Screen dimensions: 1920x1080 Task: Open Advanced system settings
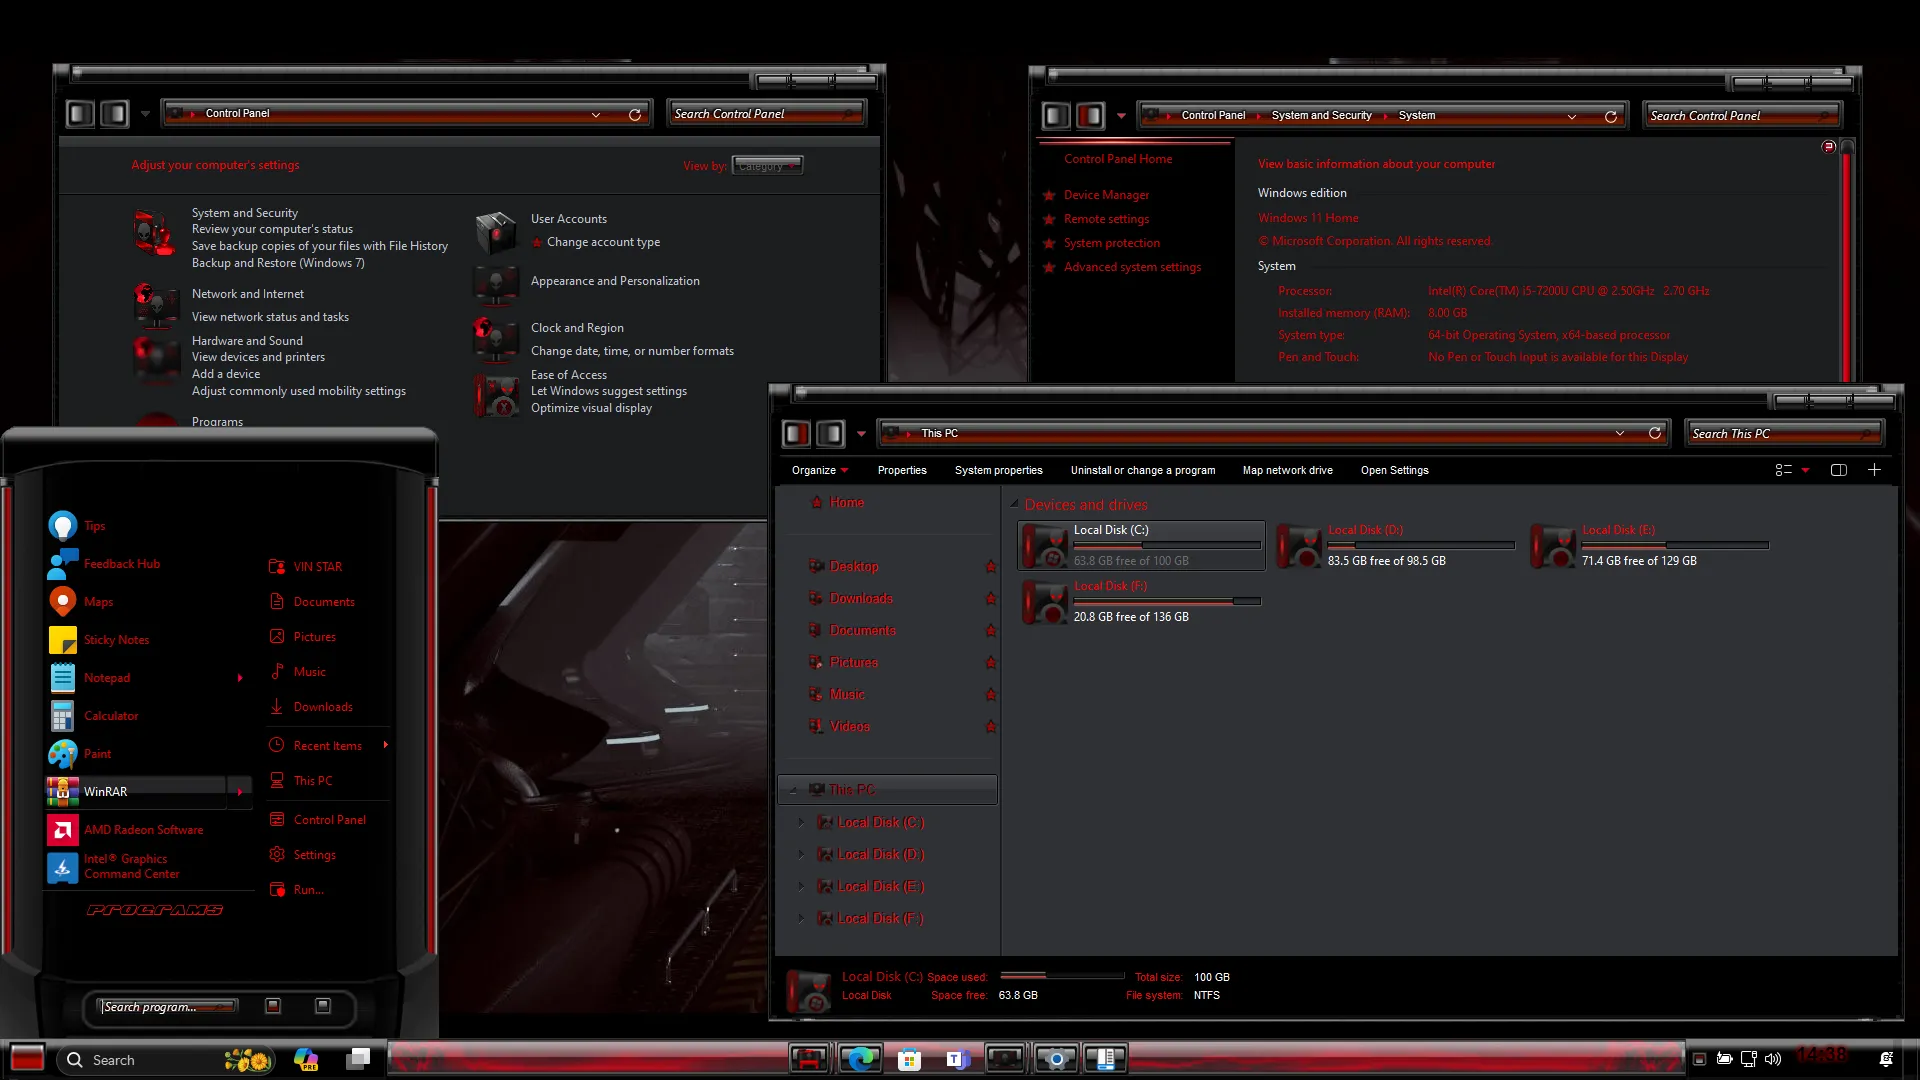point(1132,266)
